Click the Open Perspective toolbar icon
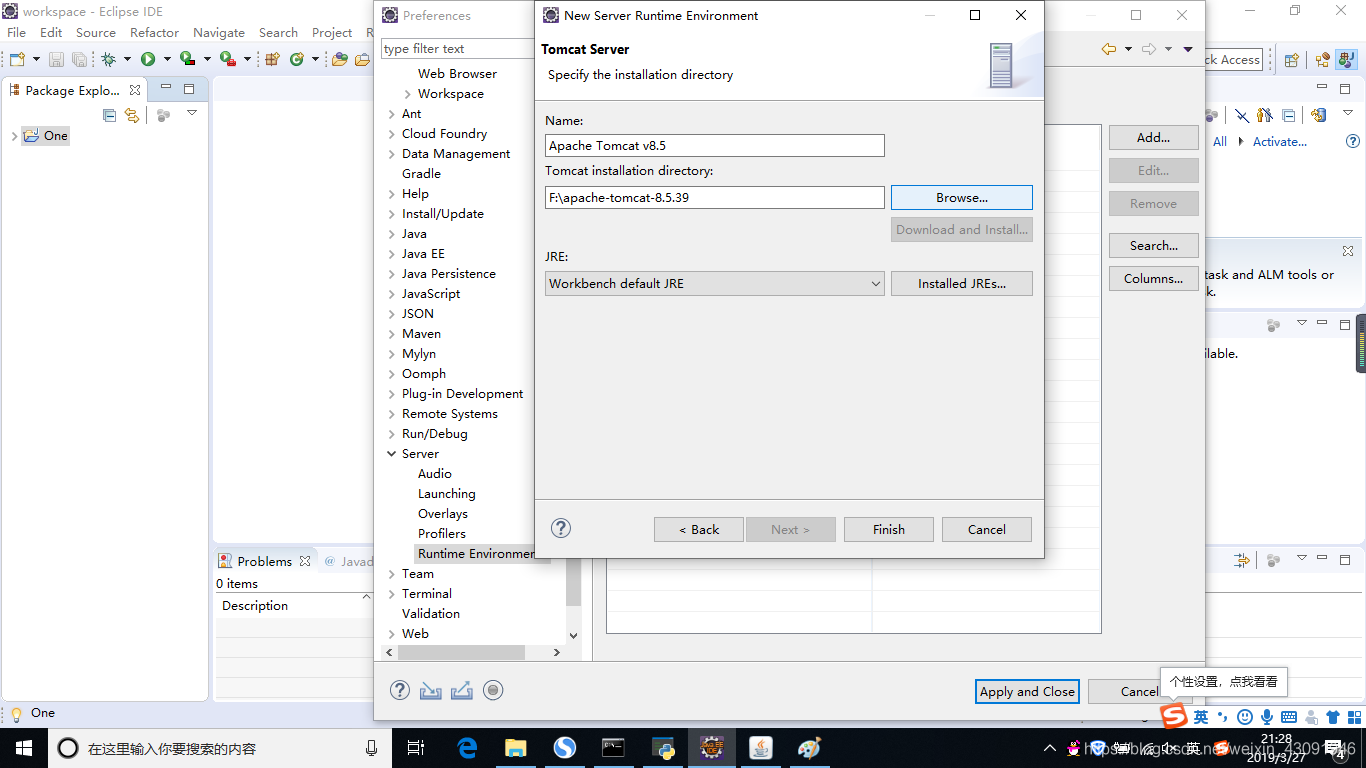 tap(1291, 59)
